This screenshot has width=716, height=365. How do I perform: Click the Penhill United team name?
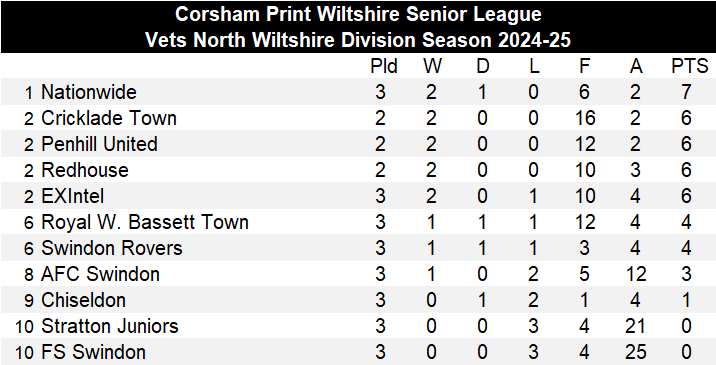coord(100,144)
